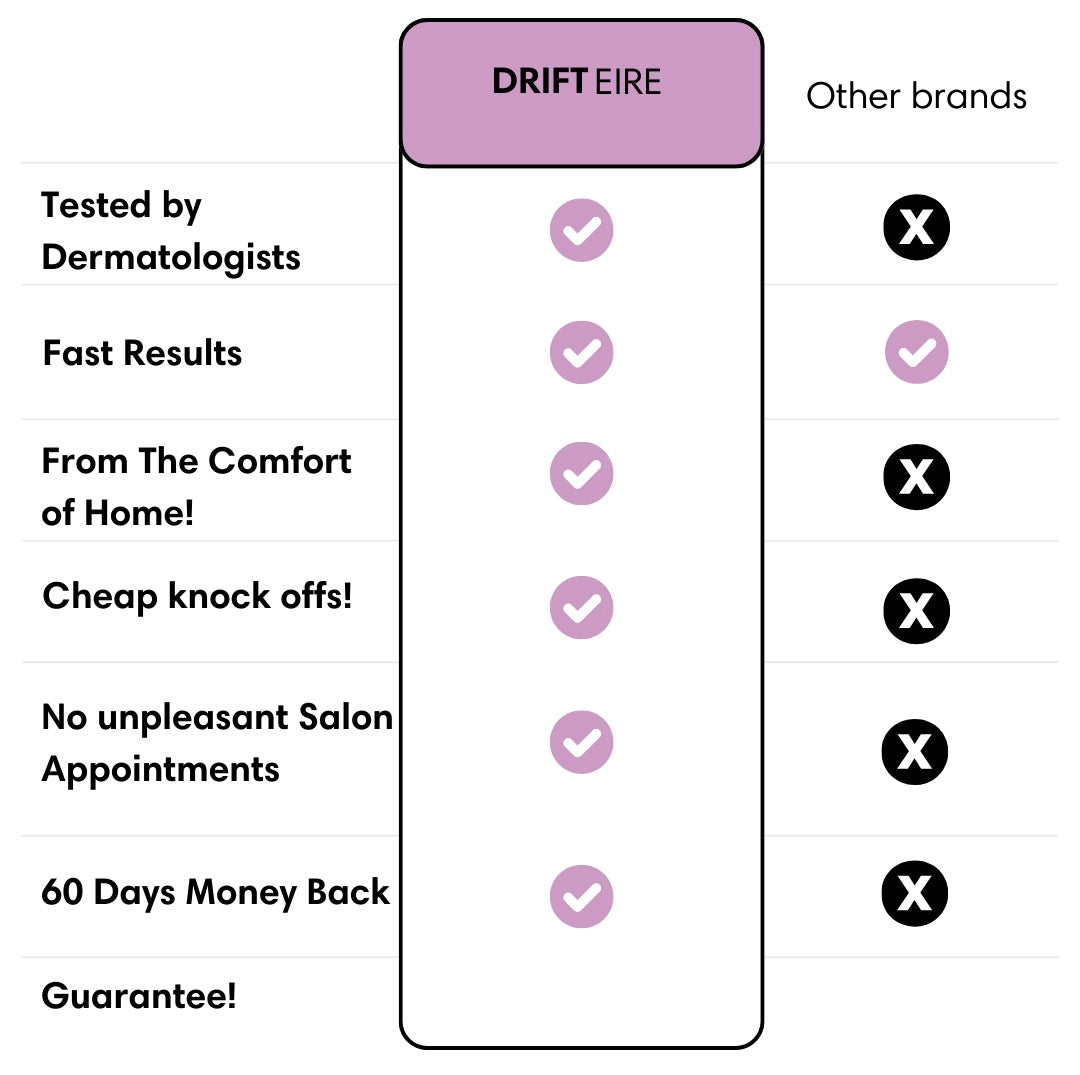The height and width of the screenshot is (1075, 1080).
Task: Click the DRIFT EIRE checkmark for 60 Days Money Back
Action: pyautogui.click(x=581, y=896)
